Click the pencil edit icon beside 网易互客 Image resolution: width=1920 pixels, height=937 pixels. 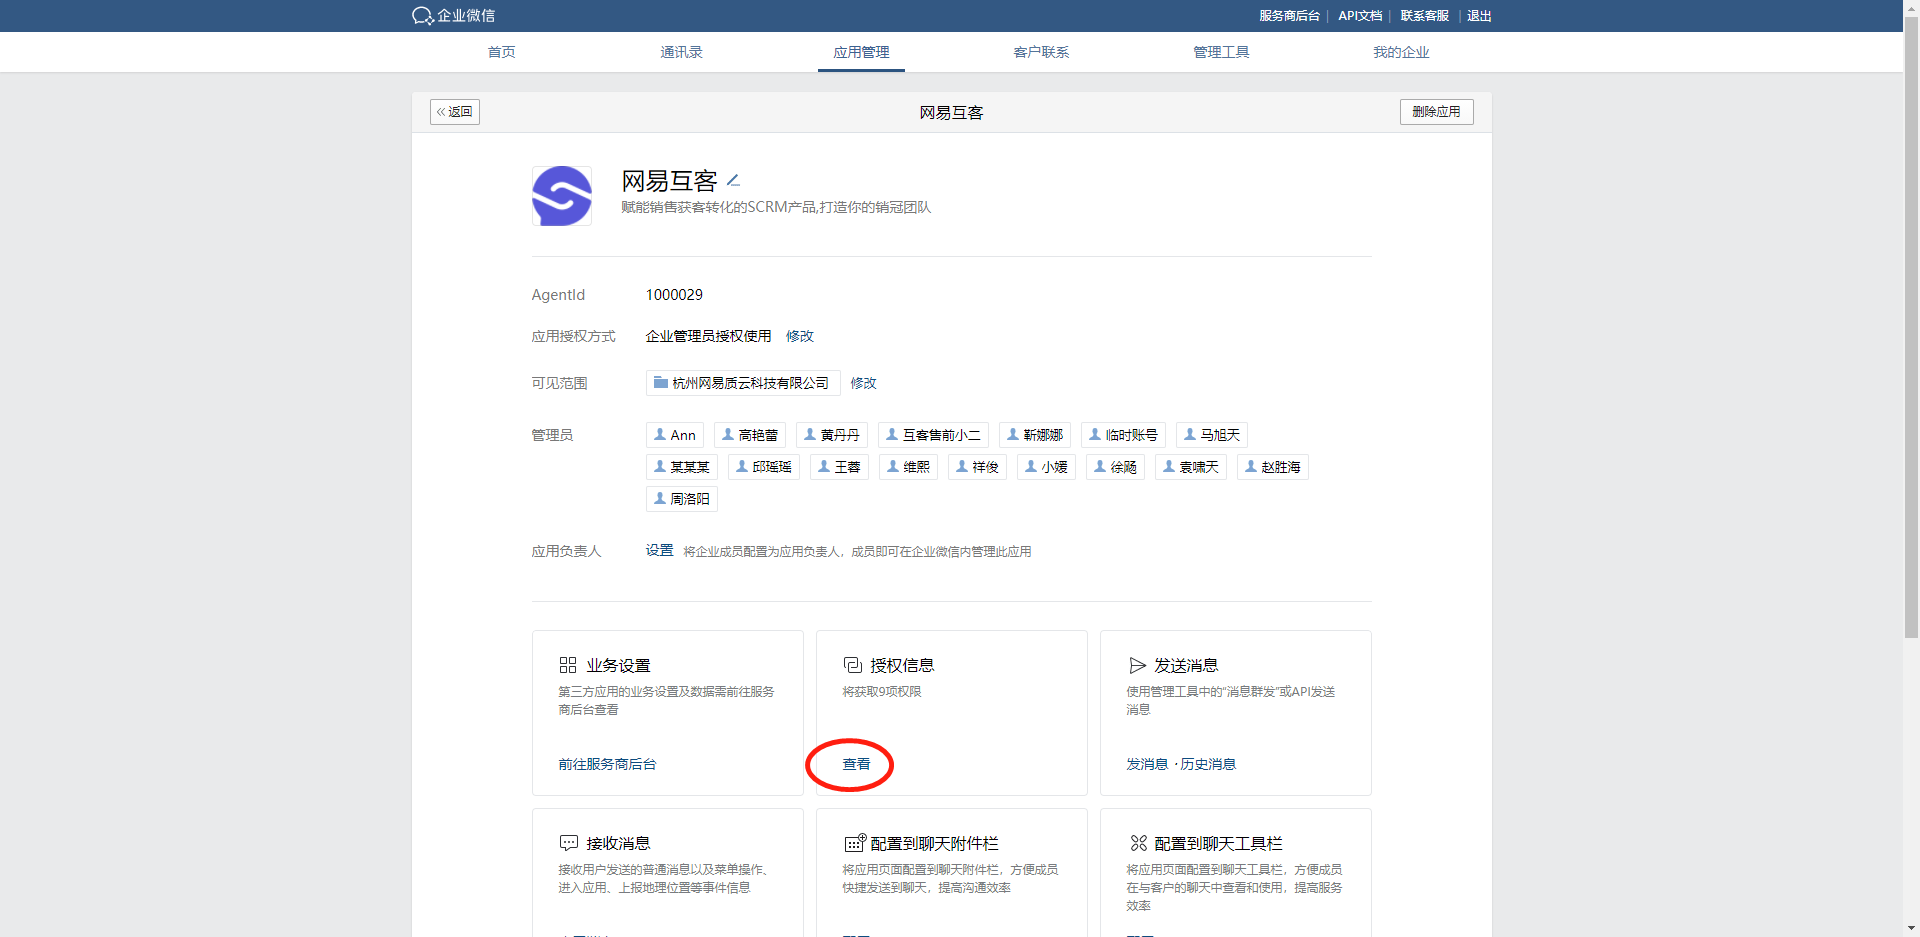tap(733, 181)
